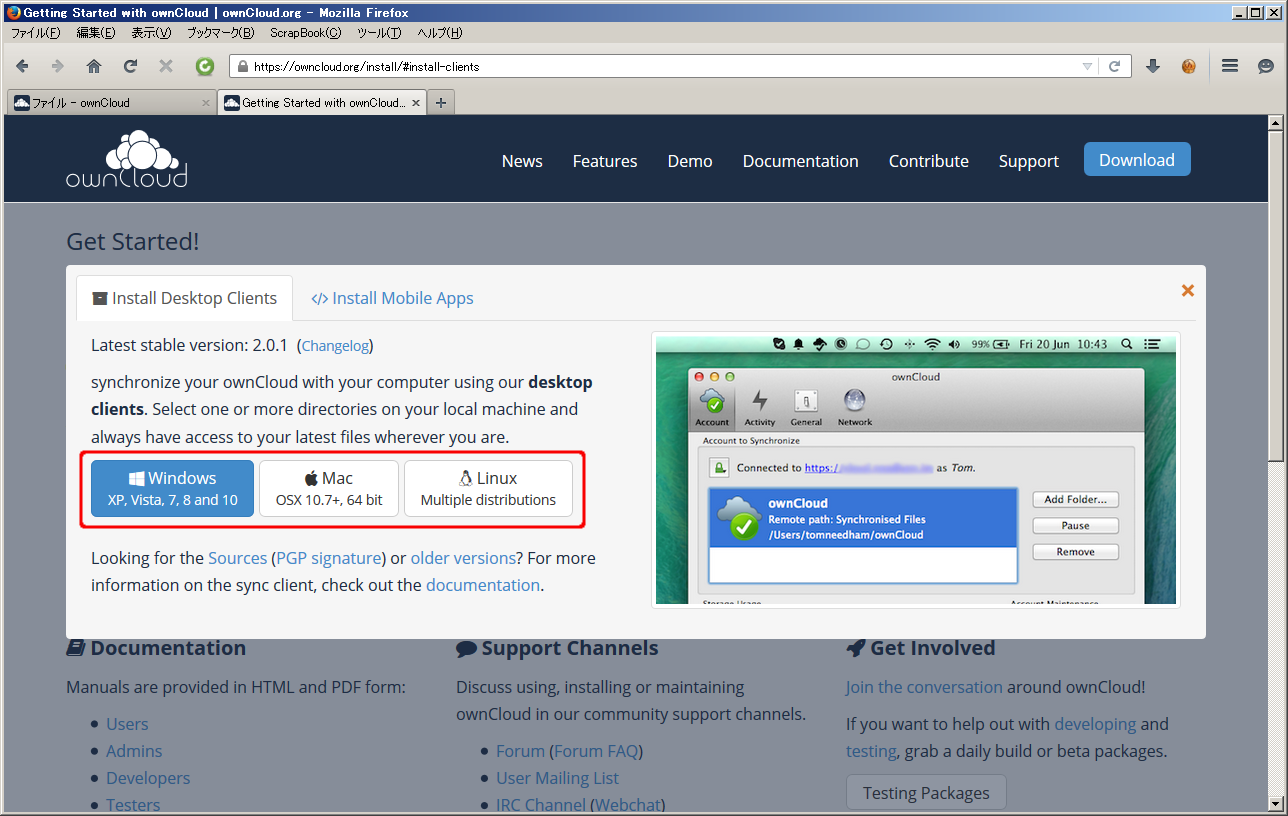Download the Windows desktop client
The image size is (1288, 816).
[x=172, y=489]
